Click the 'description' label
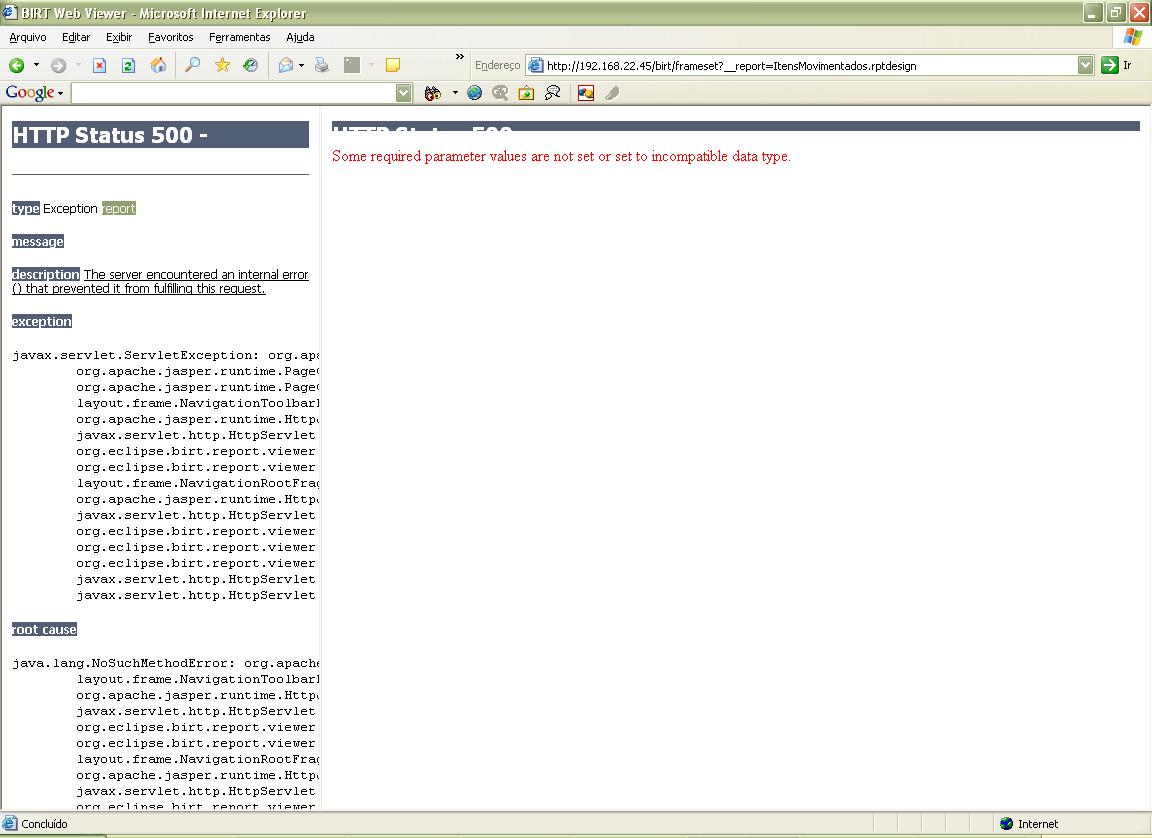Image resolution: width=1152 pixels, height=838 pixels. point(46,275)
